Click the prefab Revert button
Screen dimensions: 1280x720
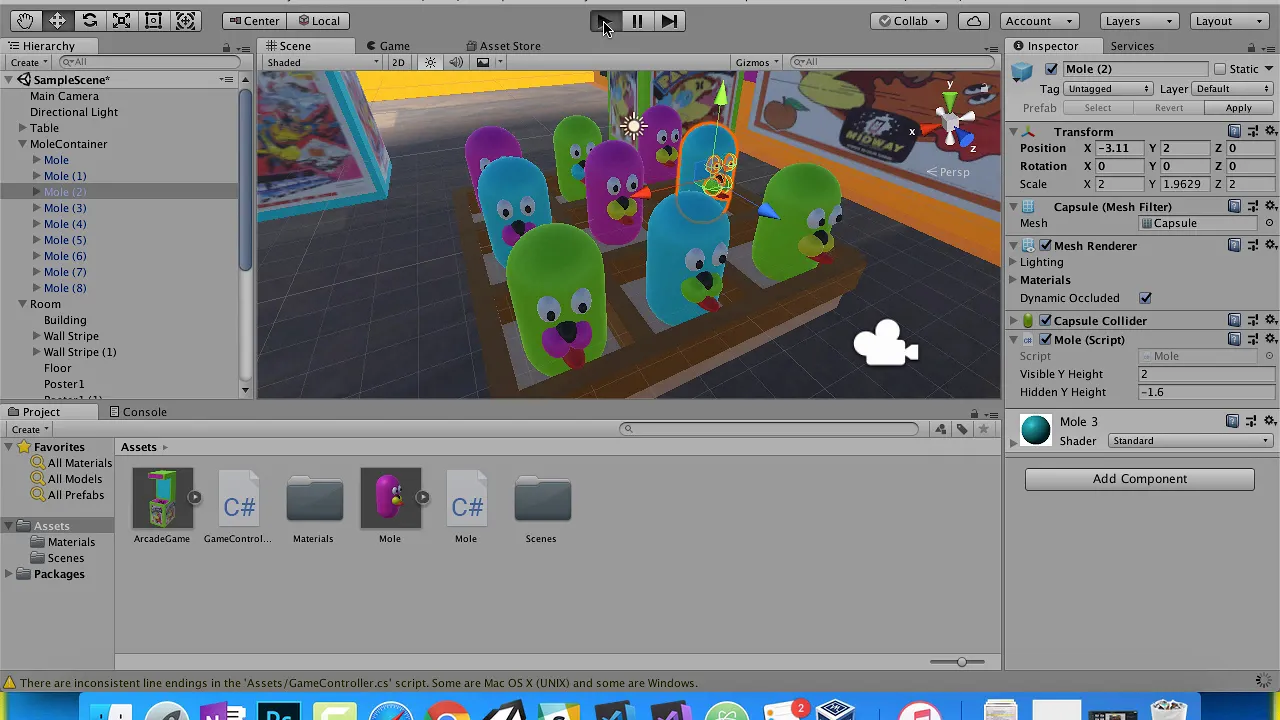click(1168, 108)
